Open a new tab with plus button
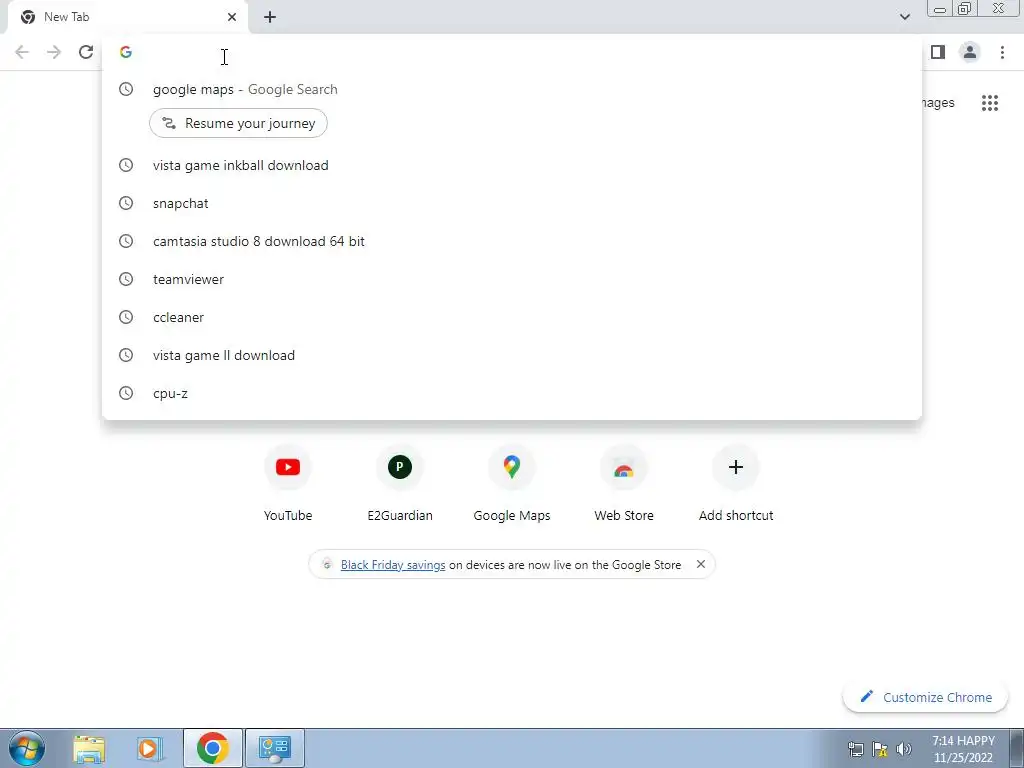This screenshot has width=1024, height=768. tap(270, 17)
